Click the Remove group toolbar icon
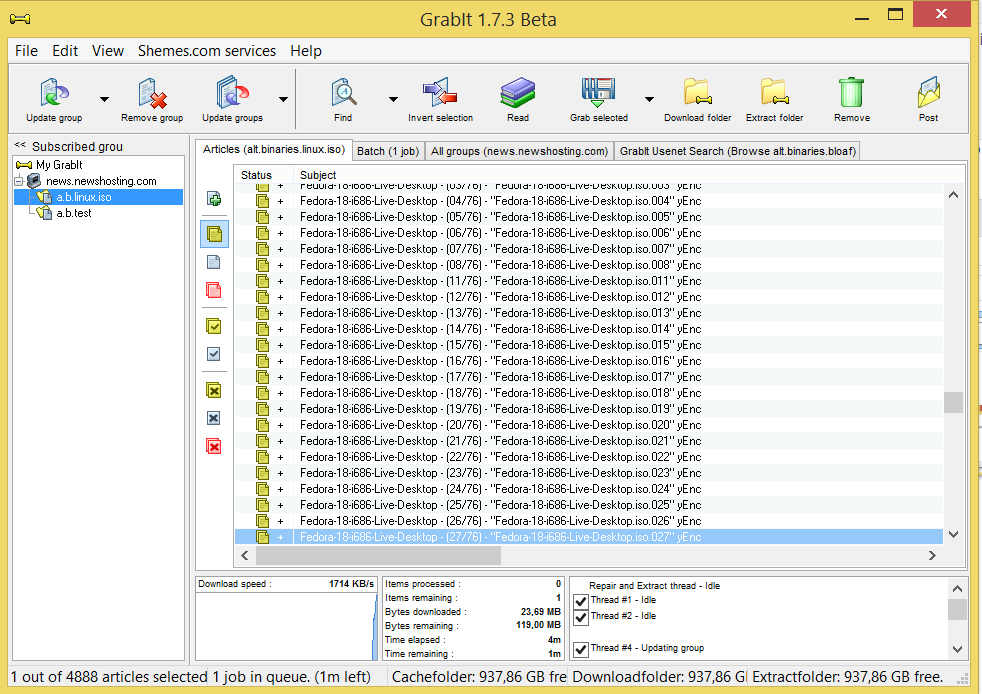 point(152,93)
